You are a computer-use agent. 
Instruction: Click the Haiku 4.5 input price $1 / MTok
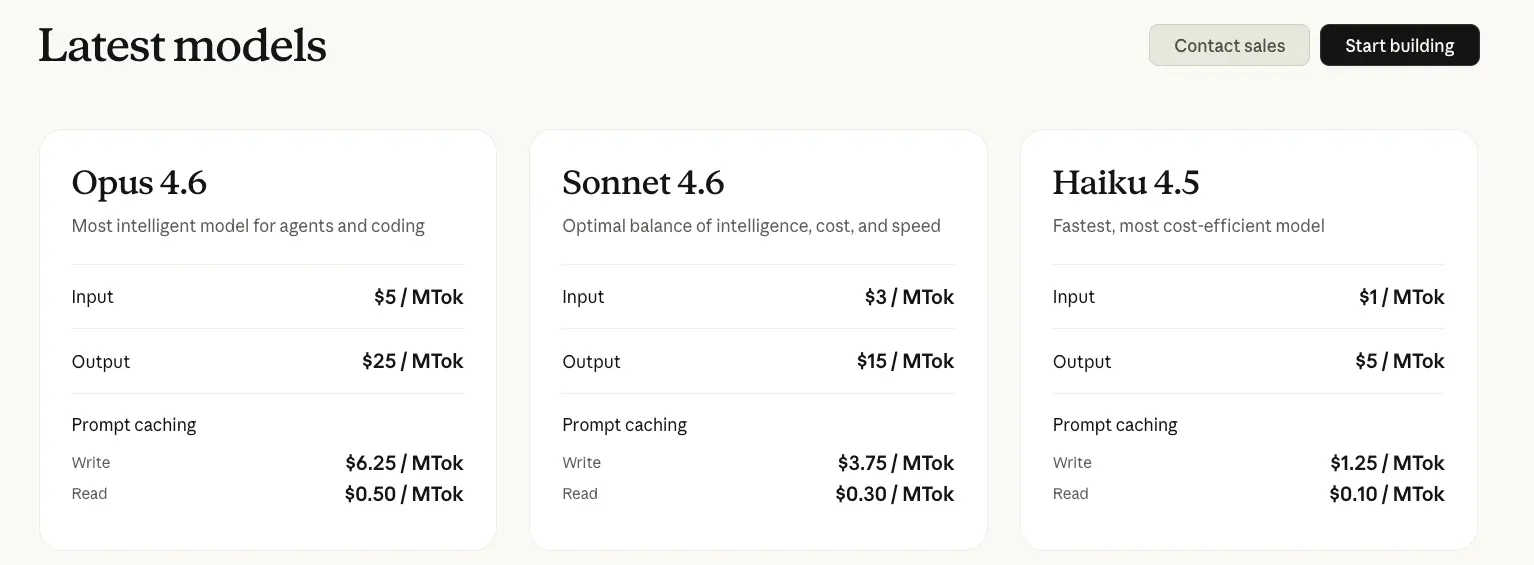[1401, 297]
